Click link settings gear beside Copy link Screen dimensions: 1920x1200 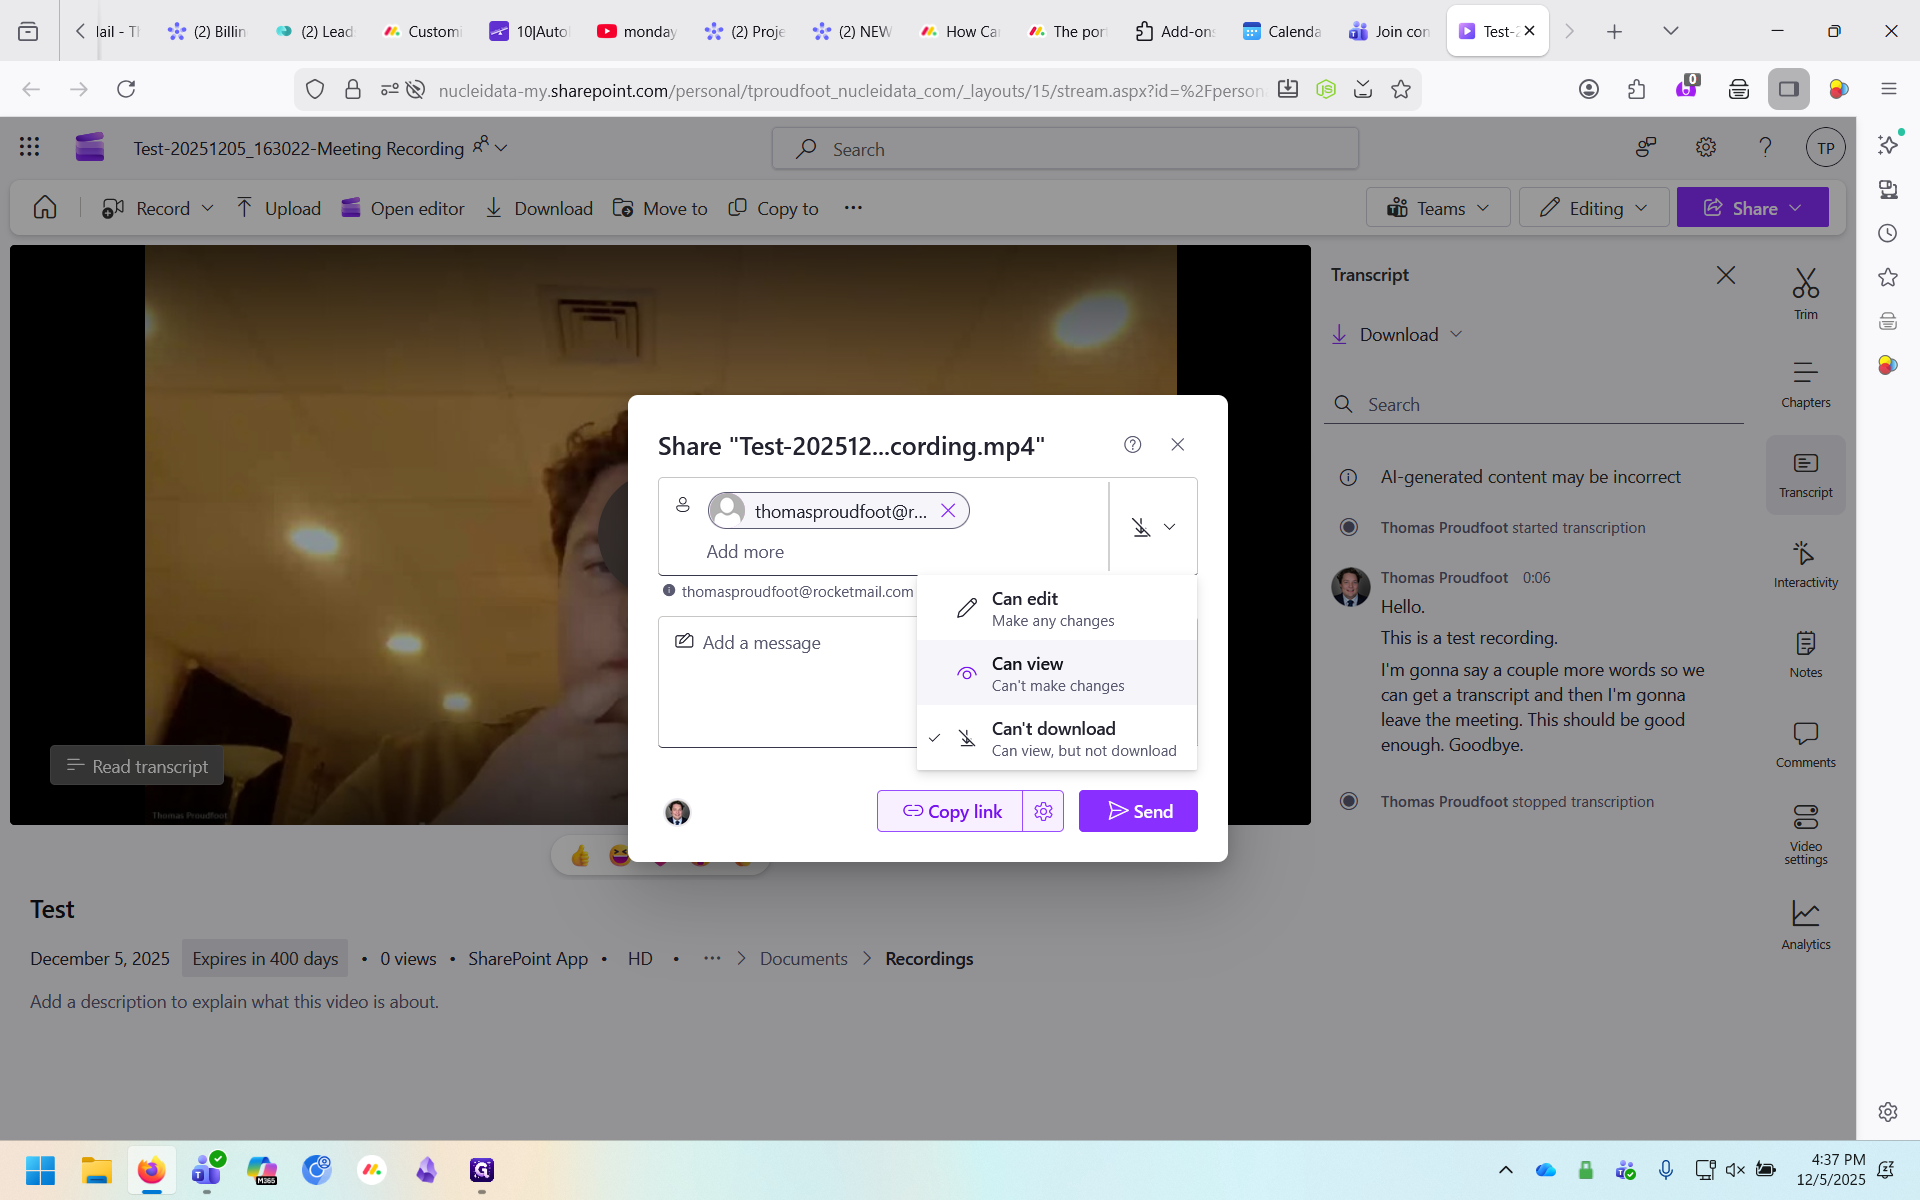click(1043, 811)
